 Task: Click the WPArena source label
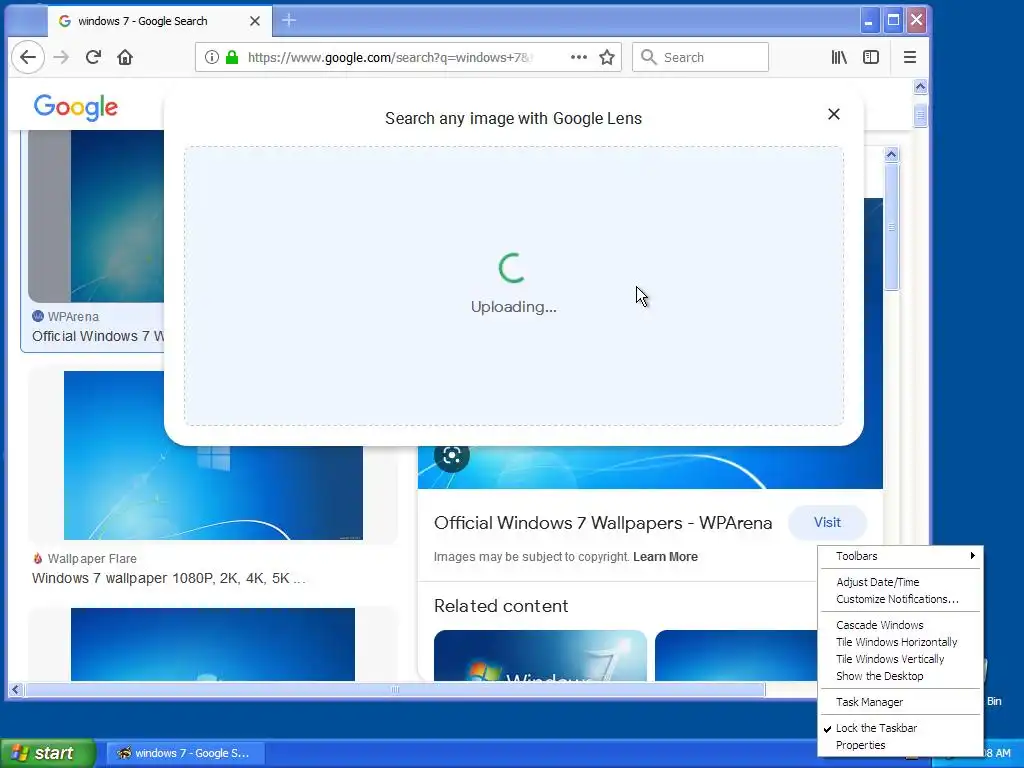[73, 317]
